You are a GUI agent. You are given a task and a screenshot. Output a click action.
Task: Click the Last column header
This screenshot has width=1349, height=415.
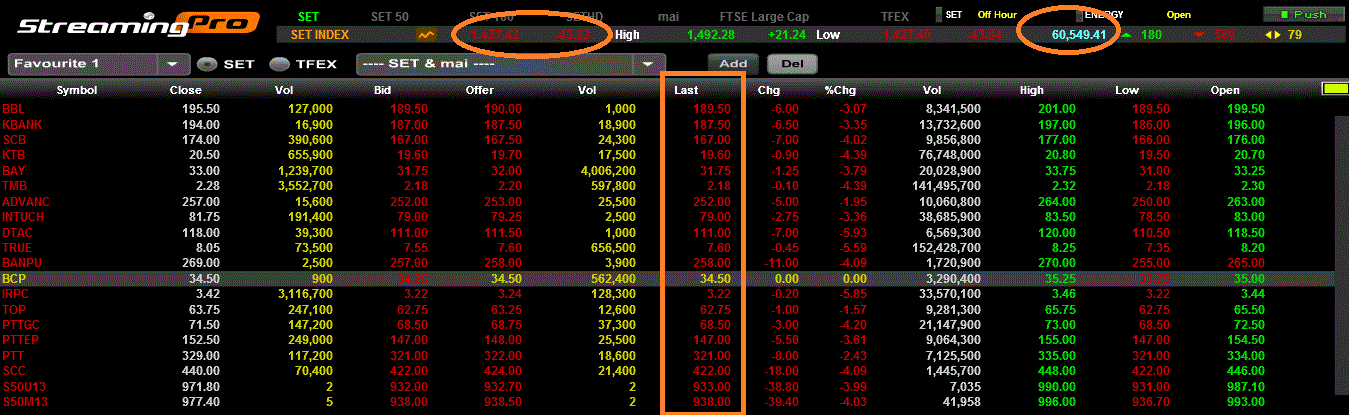point(686,90)
